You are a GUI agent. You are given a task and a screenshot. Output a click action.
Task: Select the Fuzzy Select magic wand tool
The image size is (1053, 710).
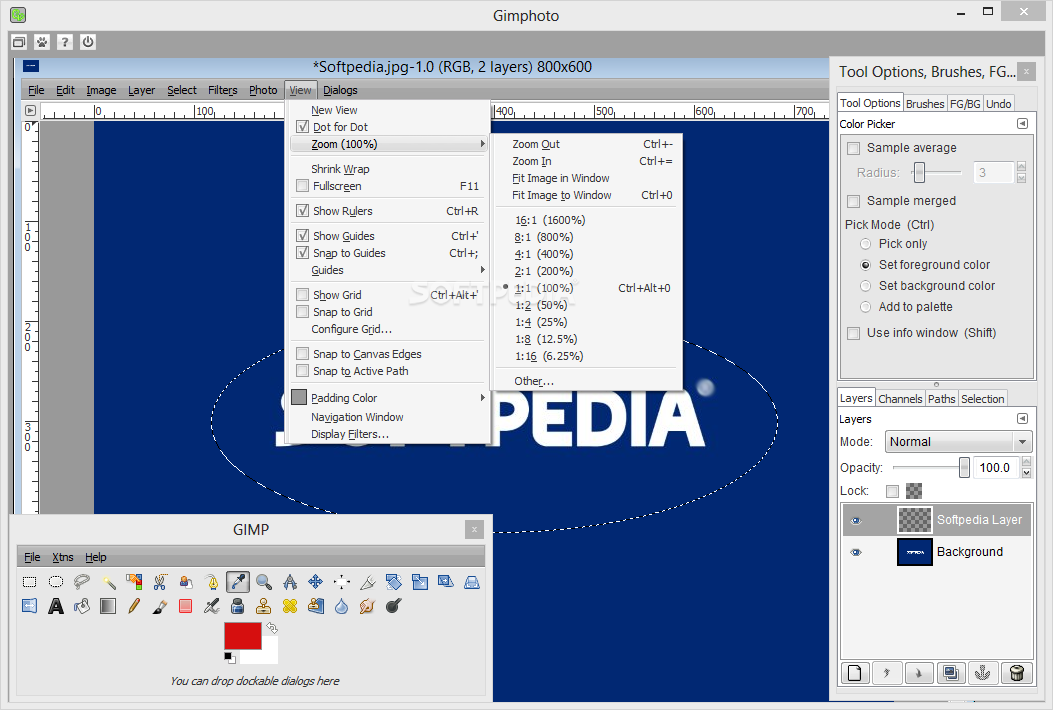108,582
